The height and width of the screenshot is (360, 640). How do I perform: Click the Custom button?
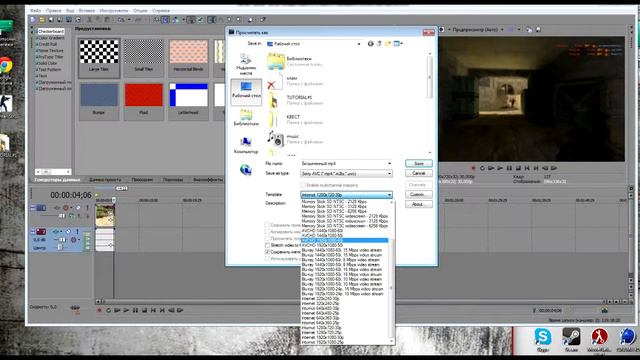[x=419, y=194]
